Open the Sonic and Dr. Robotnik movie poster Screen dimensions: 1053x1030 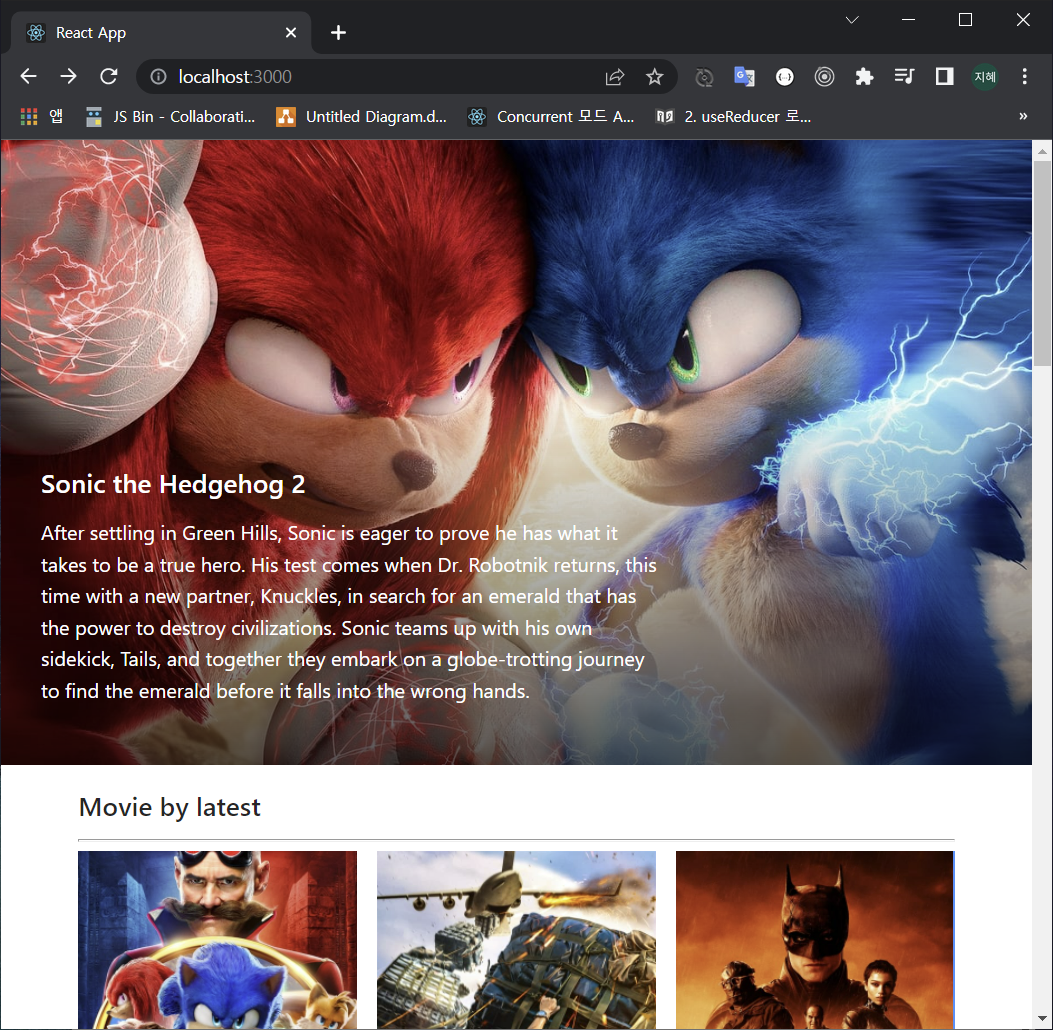(218, 939)
